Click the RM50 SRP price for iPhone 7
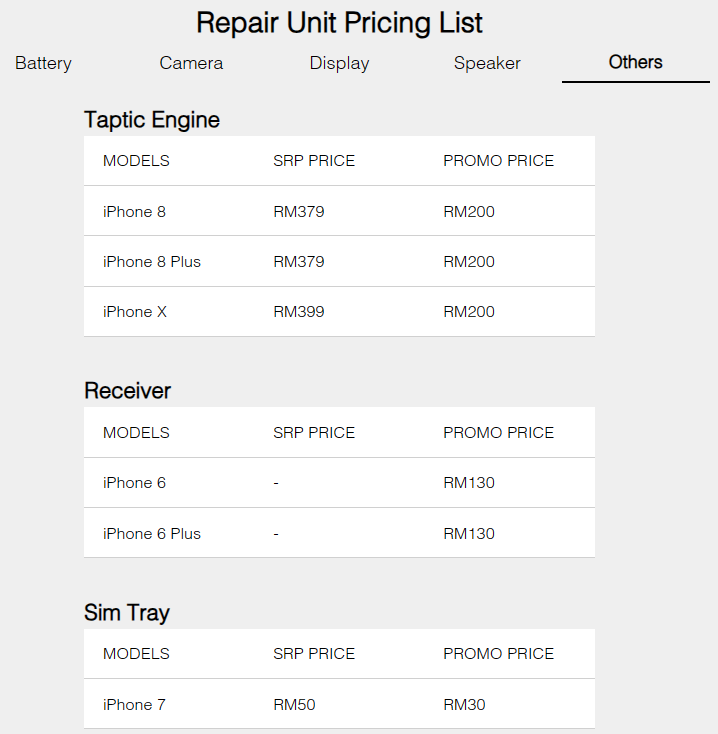The height and width of the screenshot is (734, 718). tap(294, 705)
